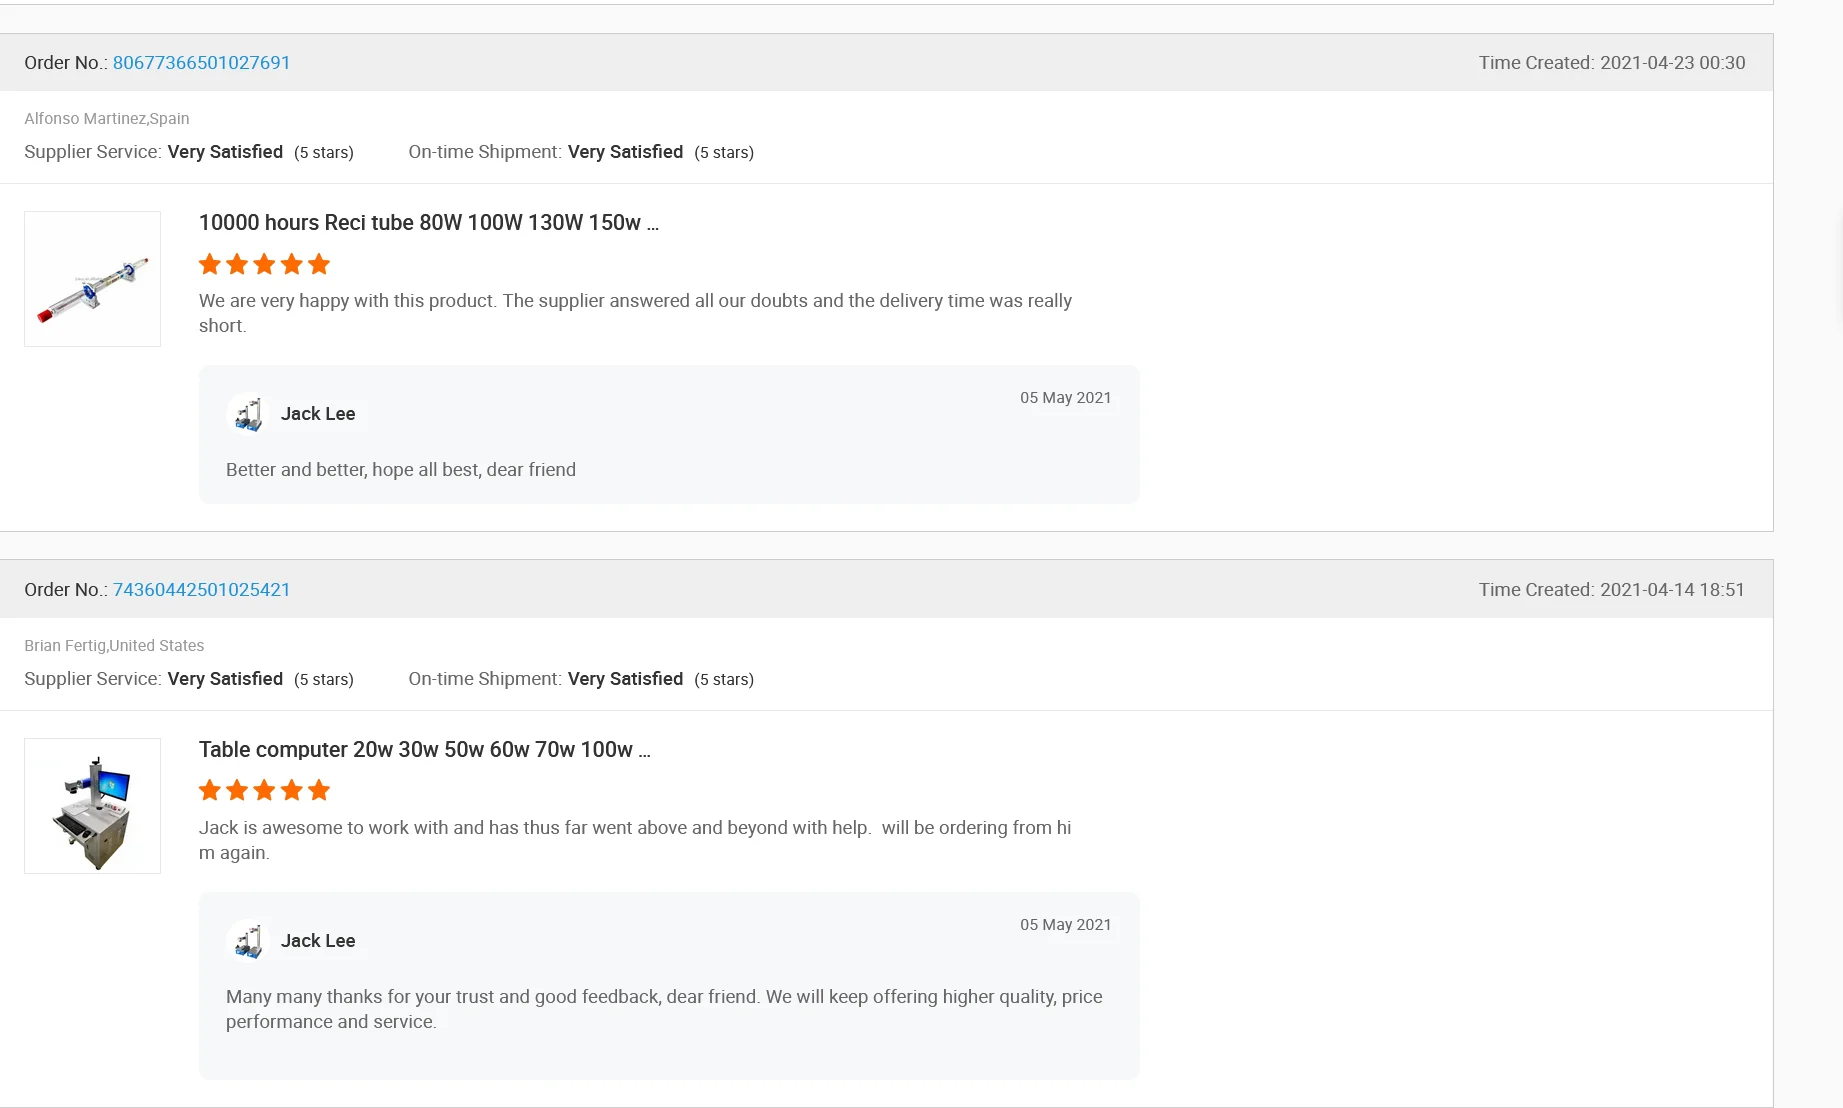Click Time Created 2021-04-23 00:30 timestamp
The width and height of the screenshot is (1843, 1108).
1612,63
